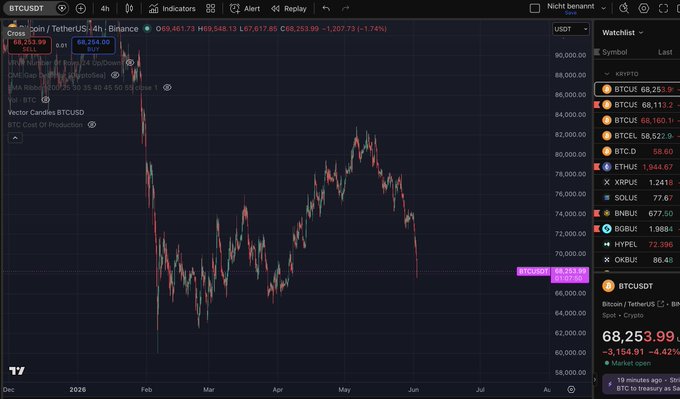Select the HYPEL row in watchlist
The width and height of the screenshot is (680, 399).
click(x=637, y=244)
